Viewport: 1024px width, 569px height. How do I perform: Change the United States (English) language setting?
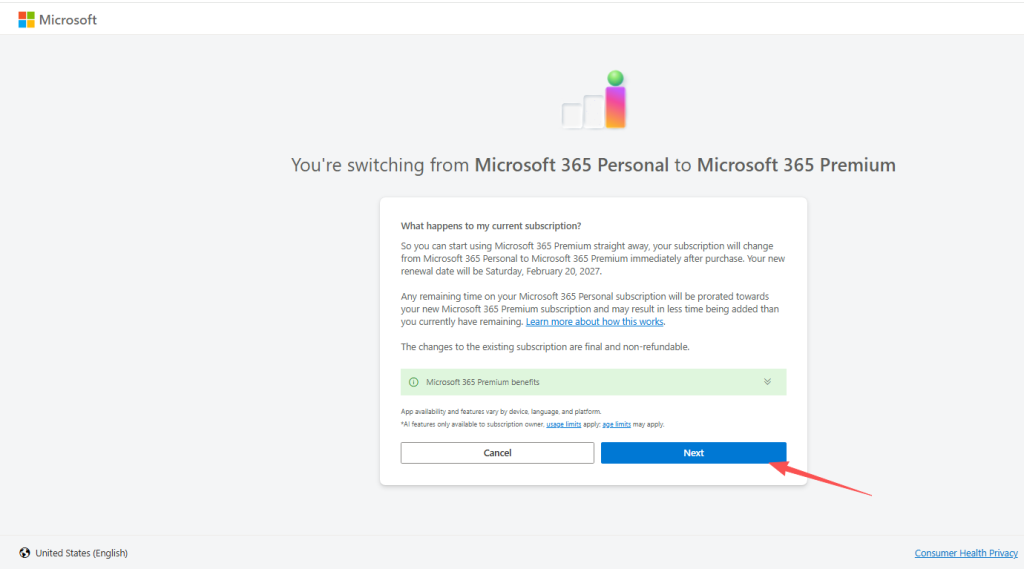[x=81, y=553]
